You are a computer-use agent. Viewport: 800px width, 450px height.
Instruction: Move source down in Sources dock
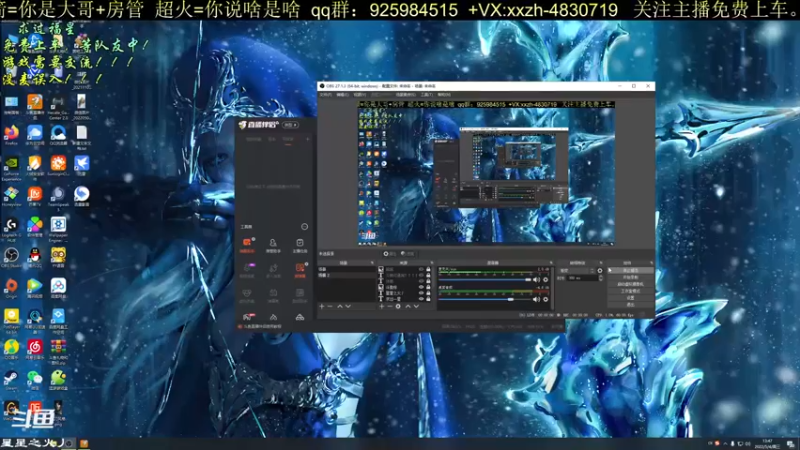click(416, 306)
